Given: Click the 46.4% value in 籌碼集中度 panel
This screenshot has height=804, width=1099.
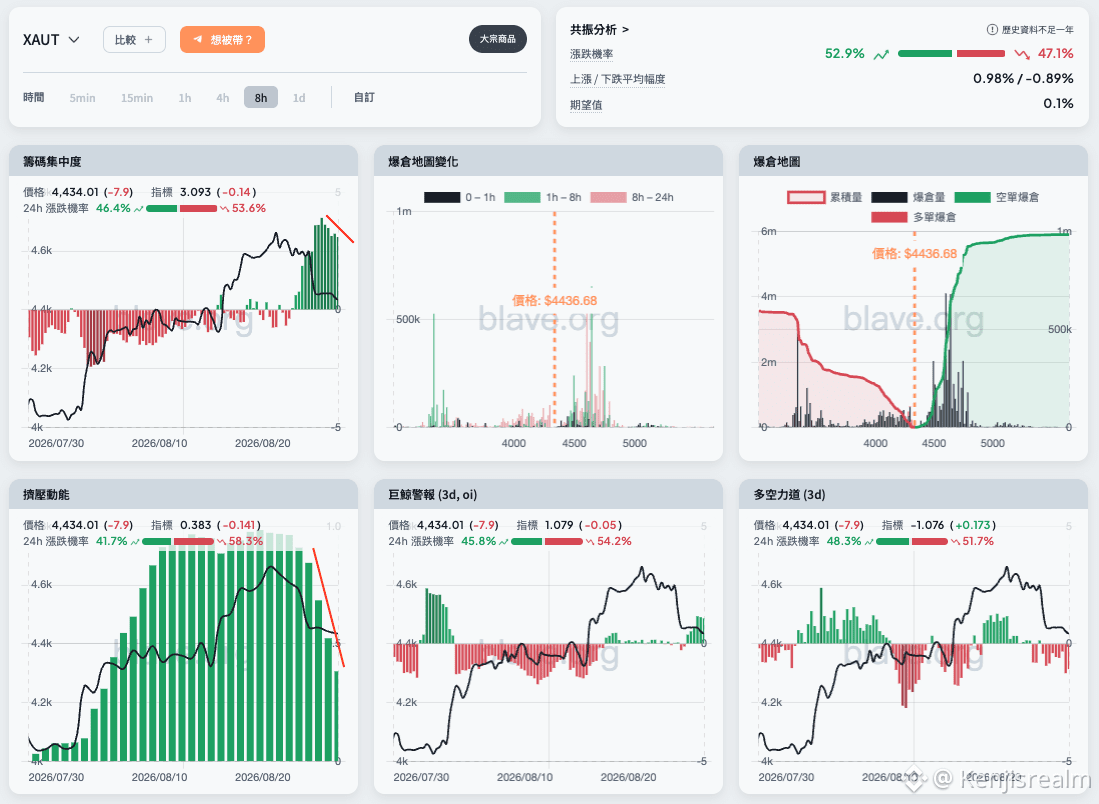Looking at the screenshot, I should coord(113,208).
